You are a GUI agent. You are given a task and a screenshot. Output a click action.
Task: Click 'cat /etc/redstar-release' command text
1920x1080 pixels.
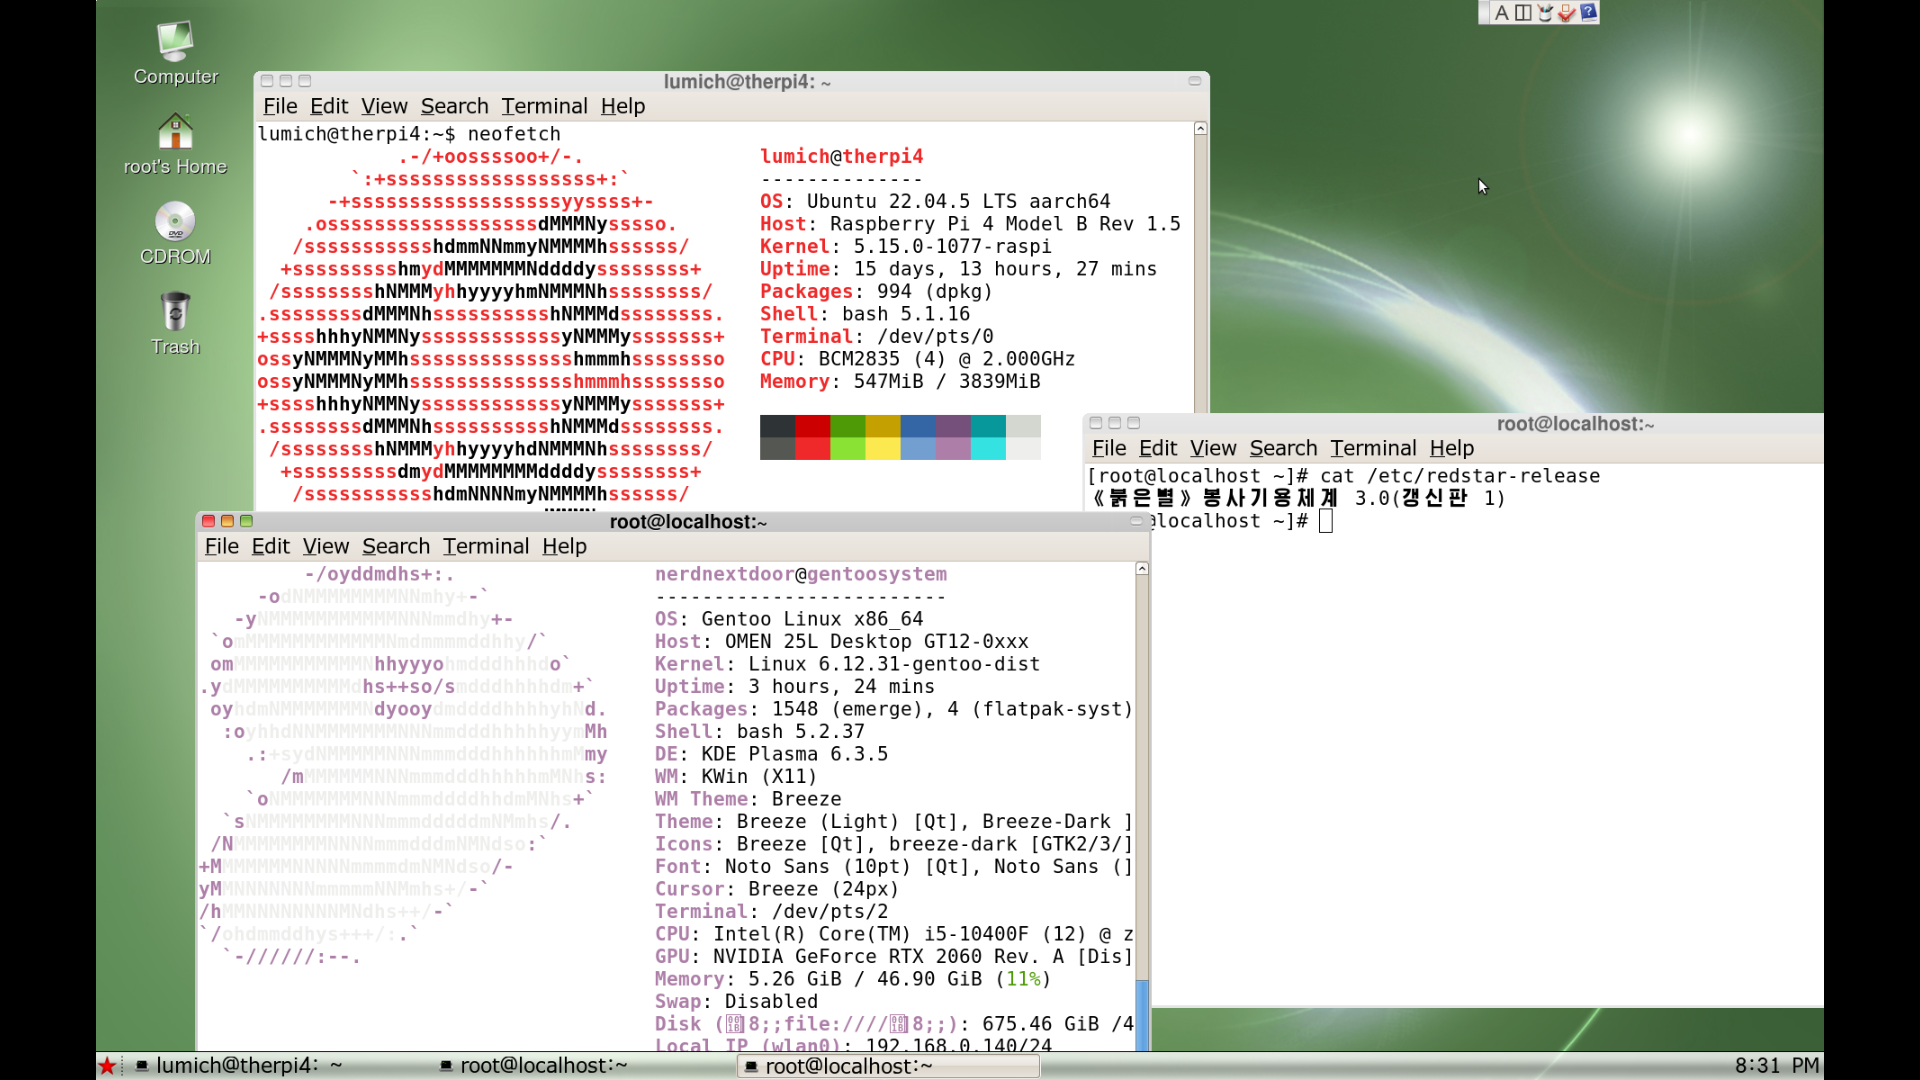click(1460, 477)
